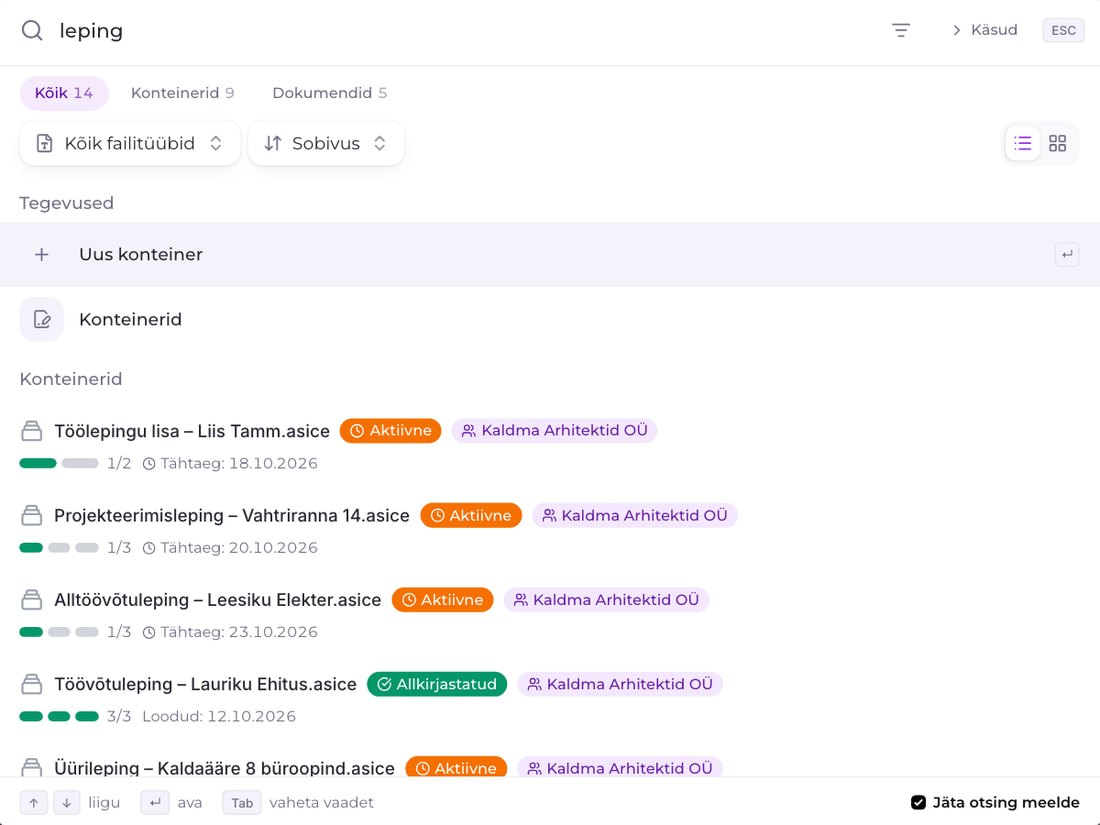Switch to grid view
Viewport: 1100px width, 825px height.
click(x=1057, y=143)
